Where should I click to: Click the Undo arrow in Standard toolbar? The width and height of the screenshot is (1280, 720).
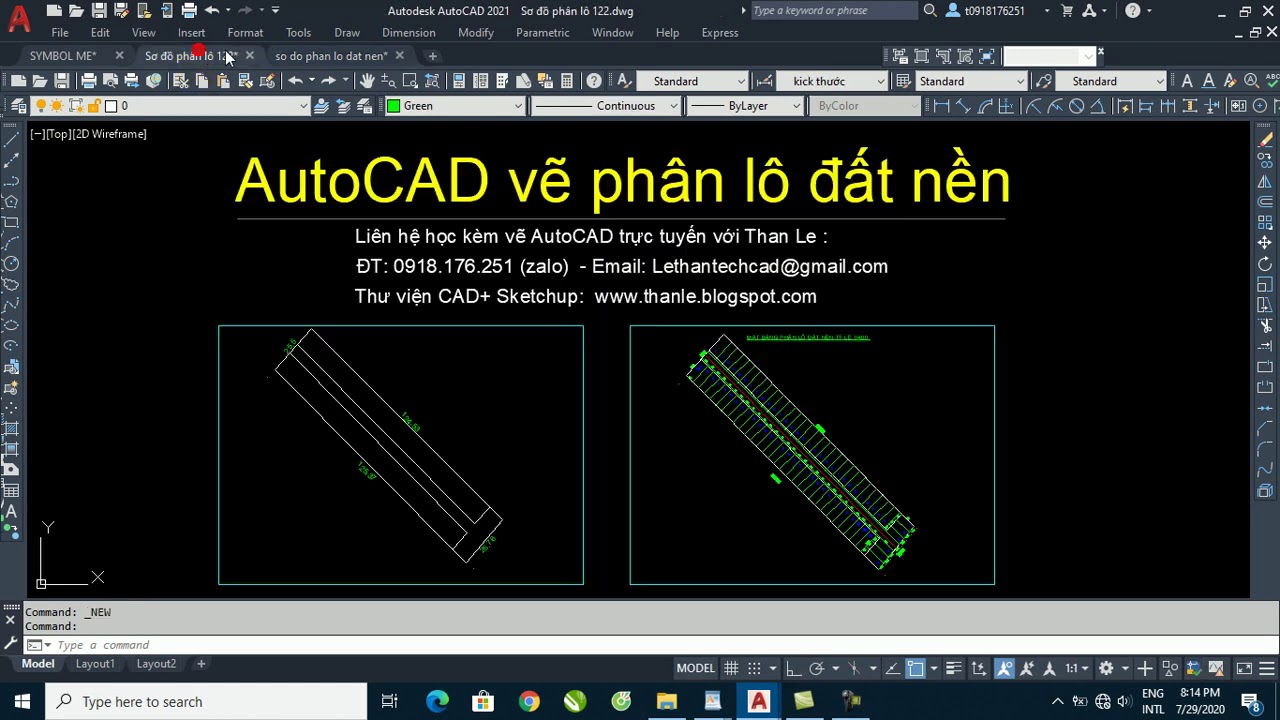(295, 81)
